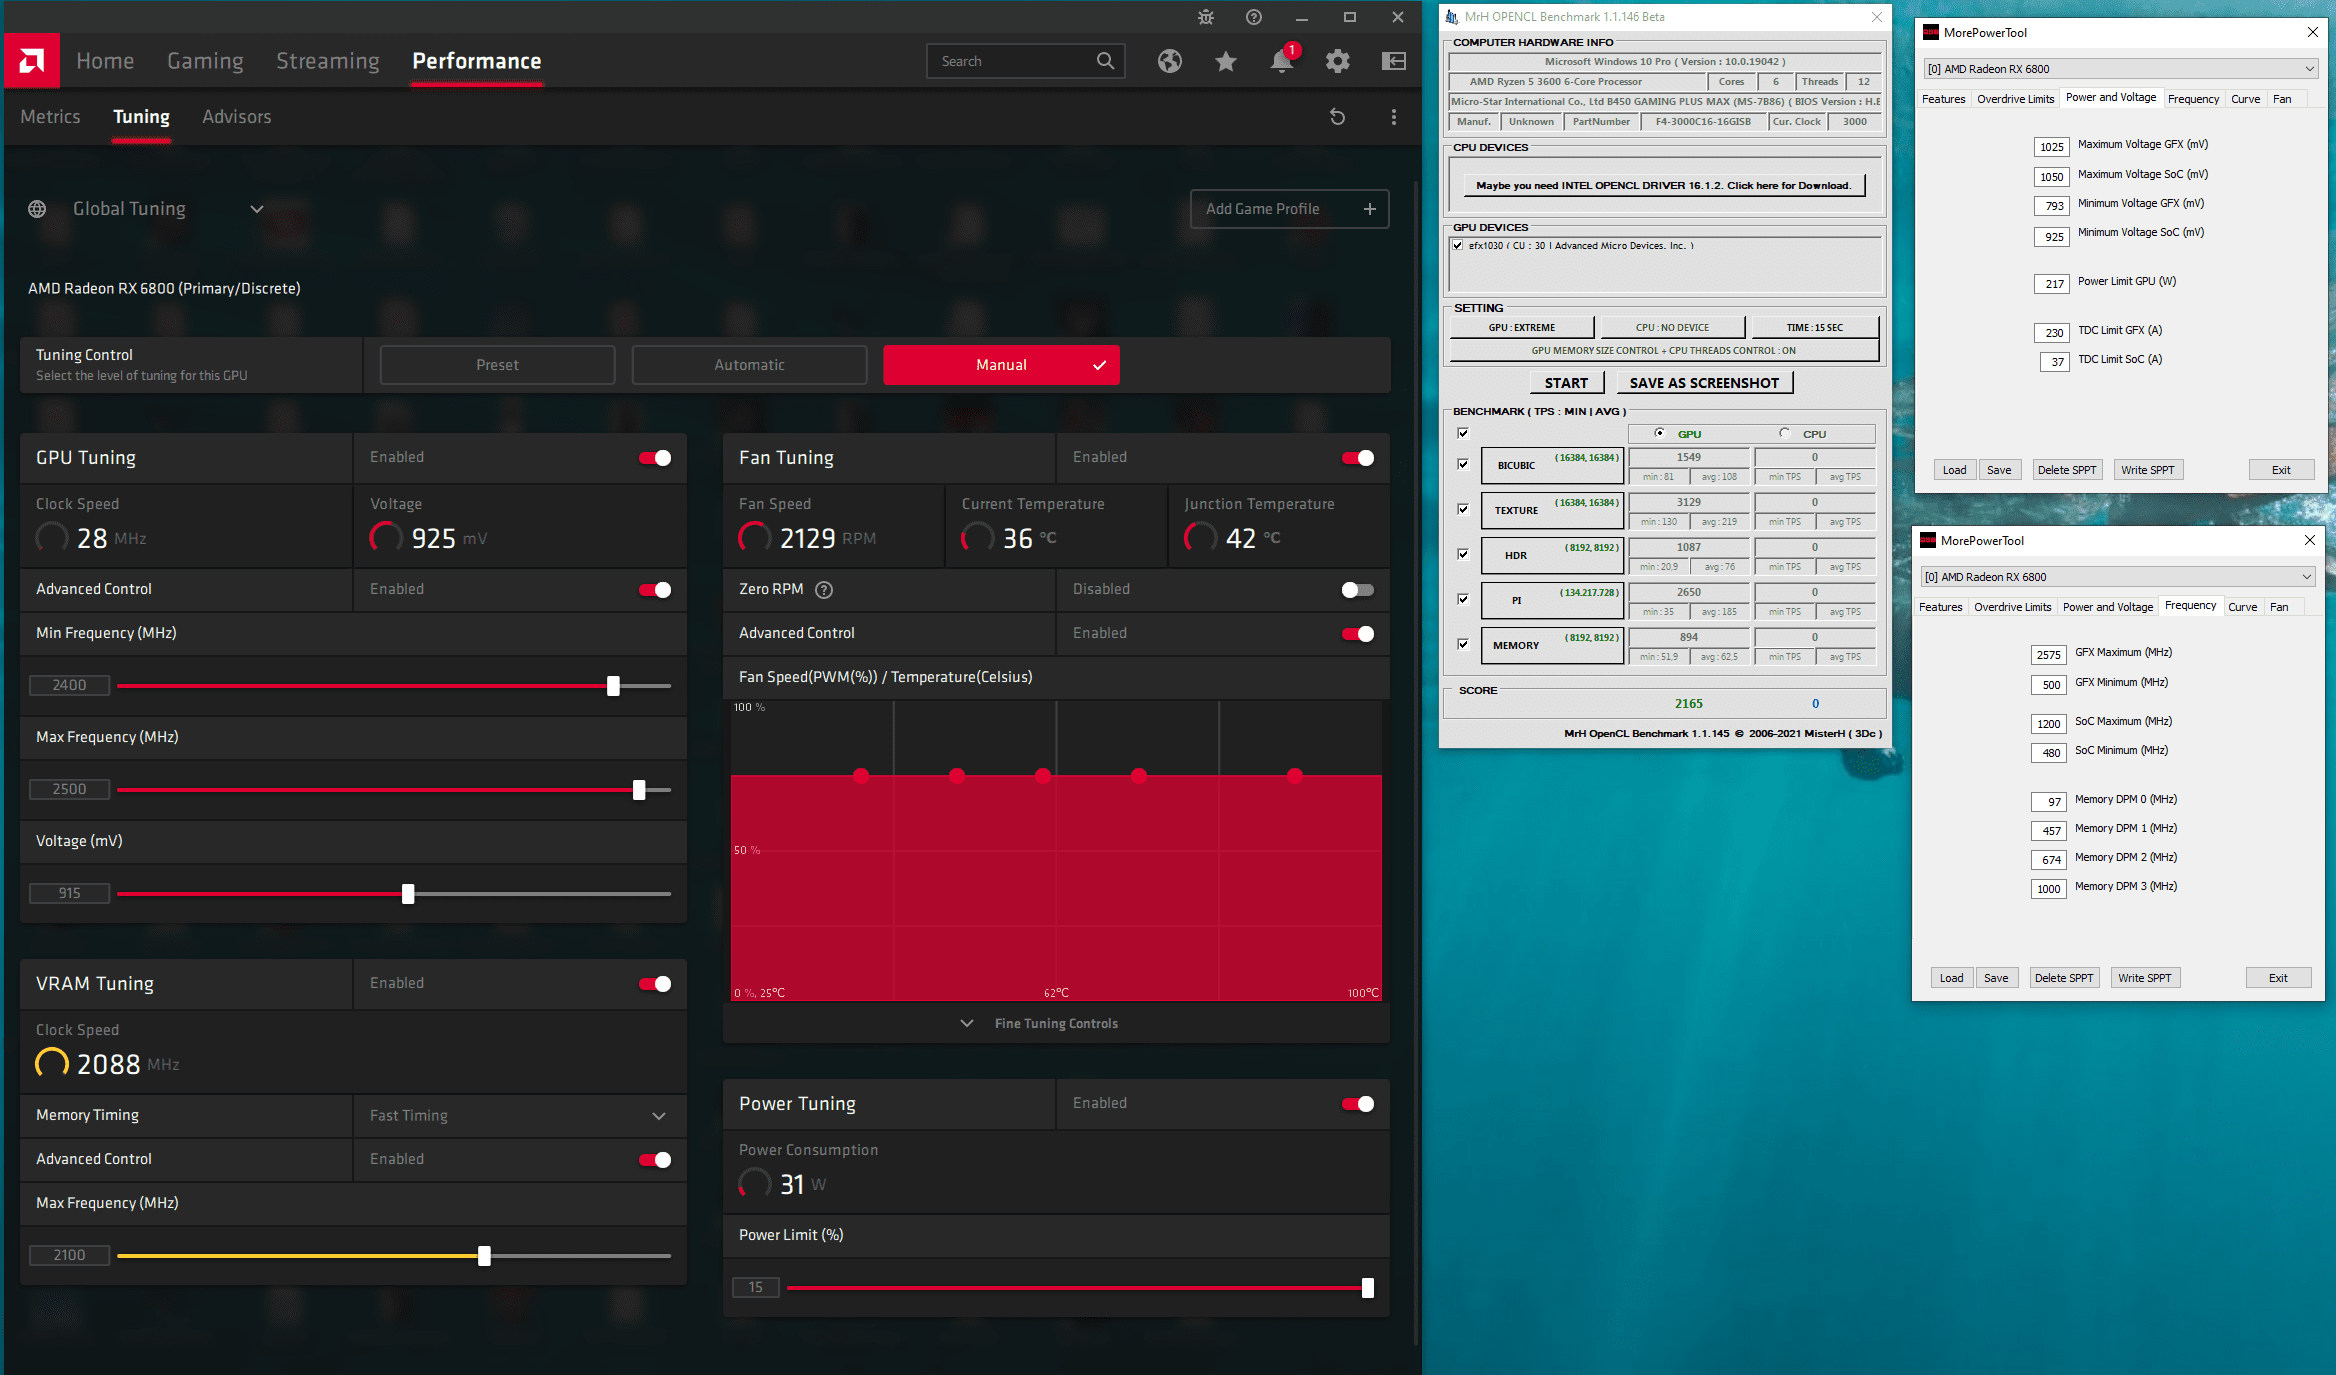The width and height of the screenshot is (2336, 1375).
Task: Open the settings gear icon
Action: coord(1338,61)
